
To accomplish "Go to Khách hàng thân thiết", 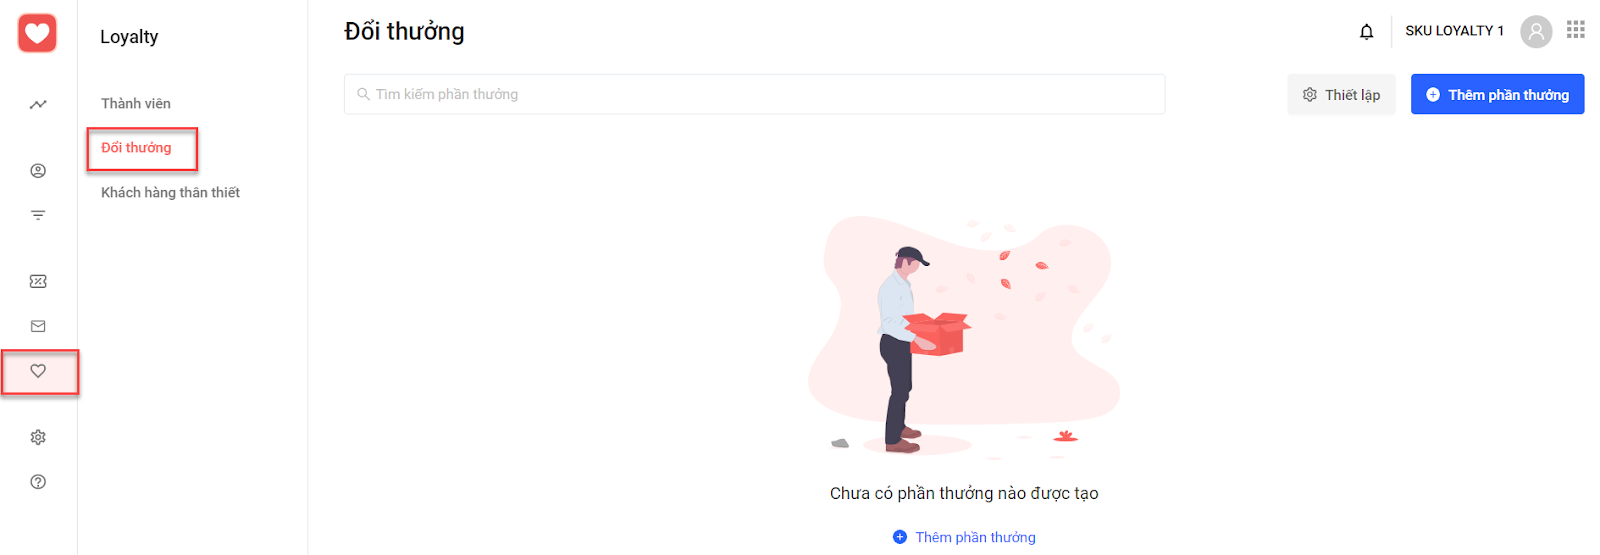I will [170, 192].
